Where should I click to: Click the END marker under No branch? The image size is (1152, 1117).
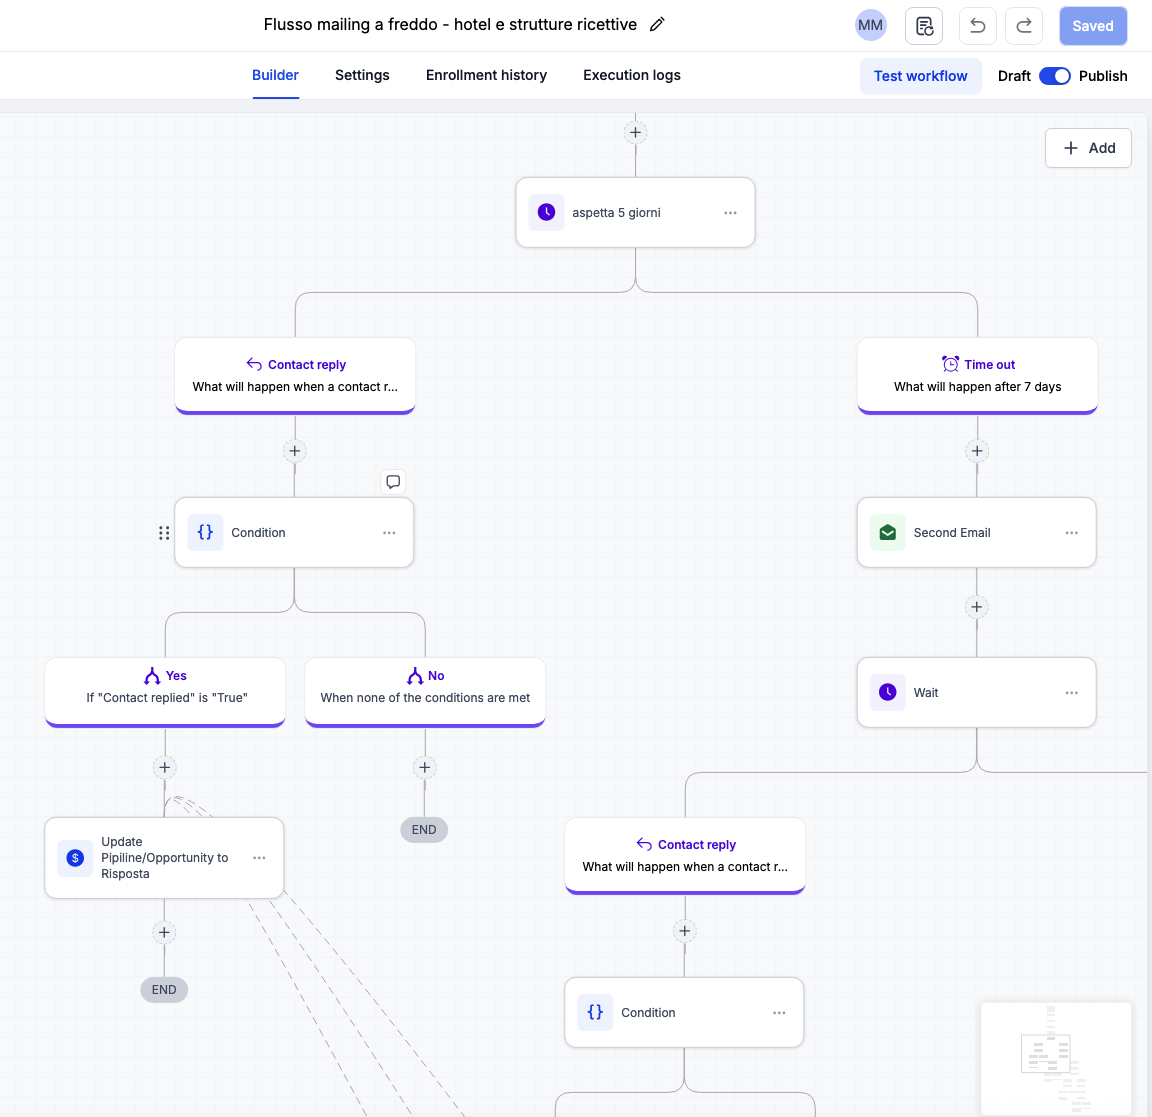(424, 830)
